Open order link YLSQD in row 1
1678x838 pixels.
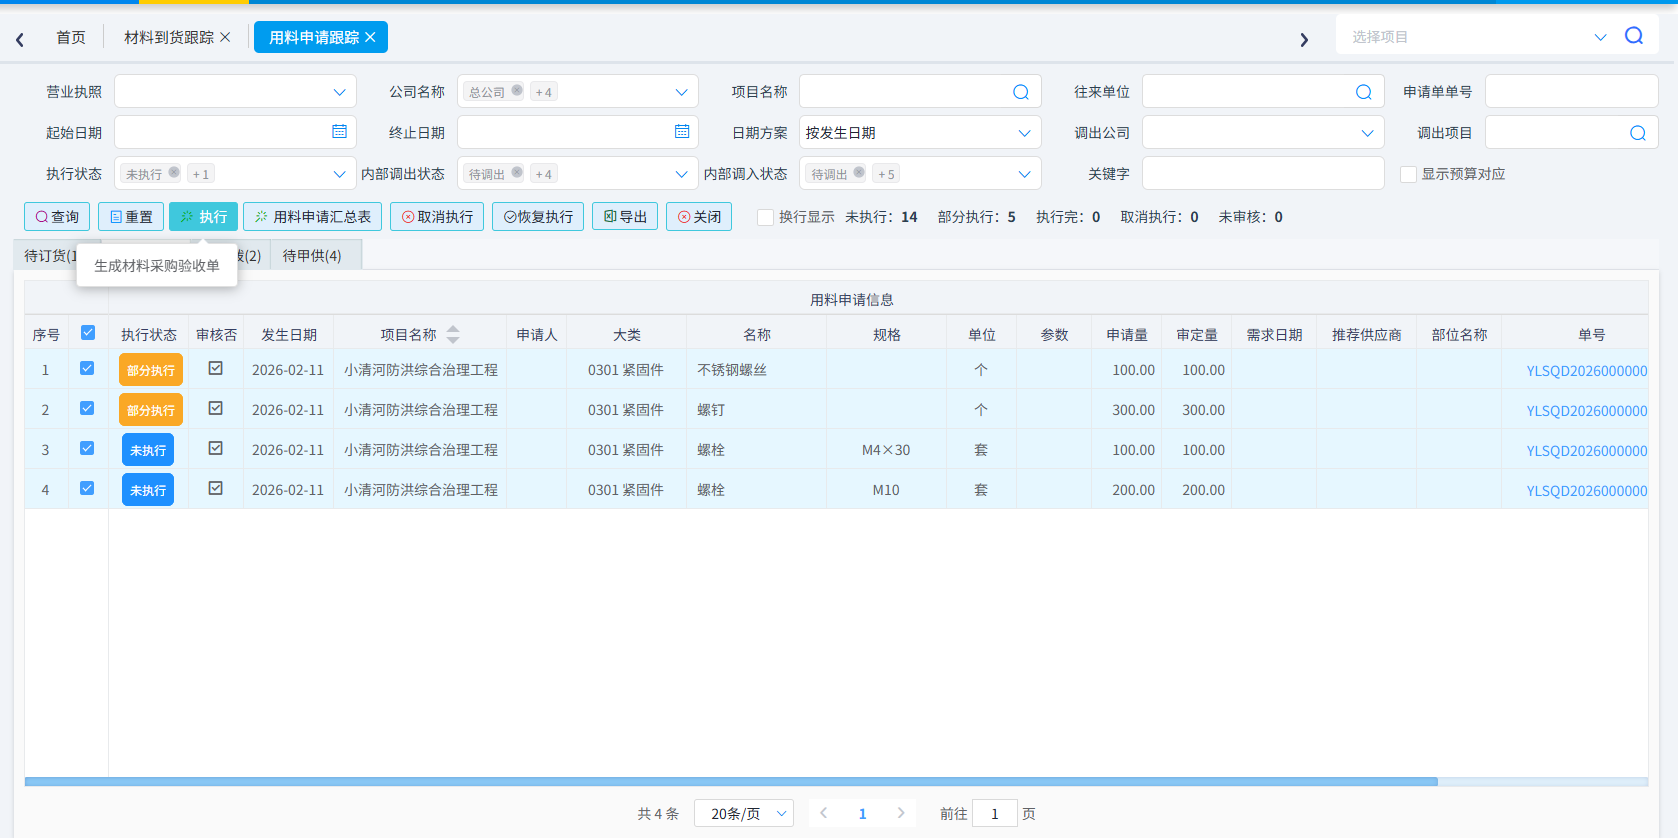coord(1586,371)
